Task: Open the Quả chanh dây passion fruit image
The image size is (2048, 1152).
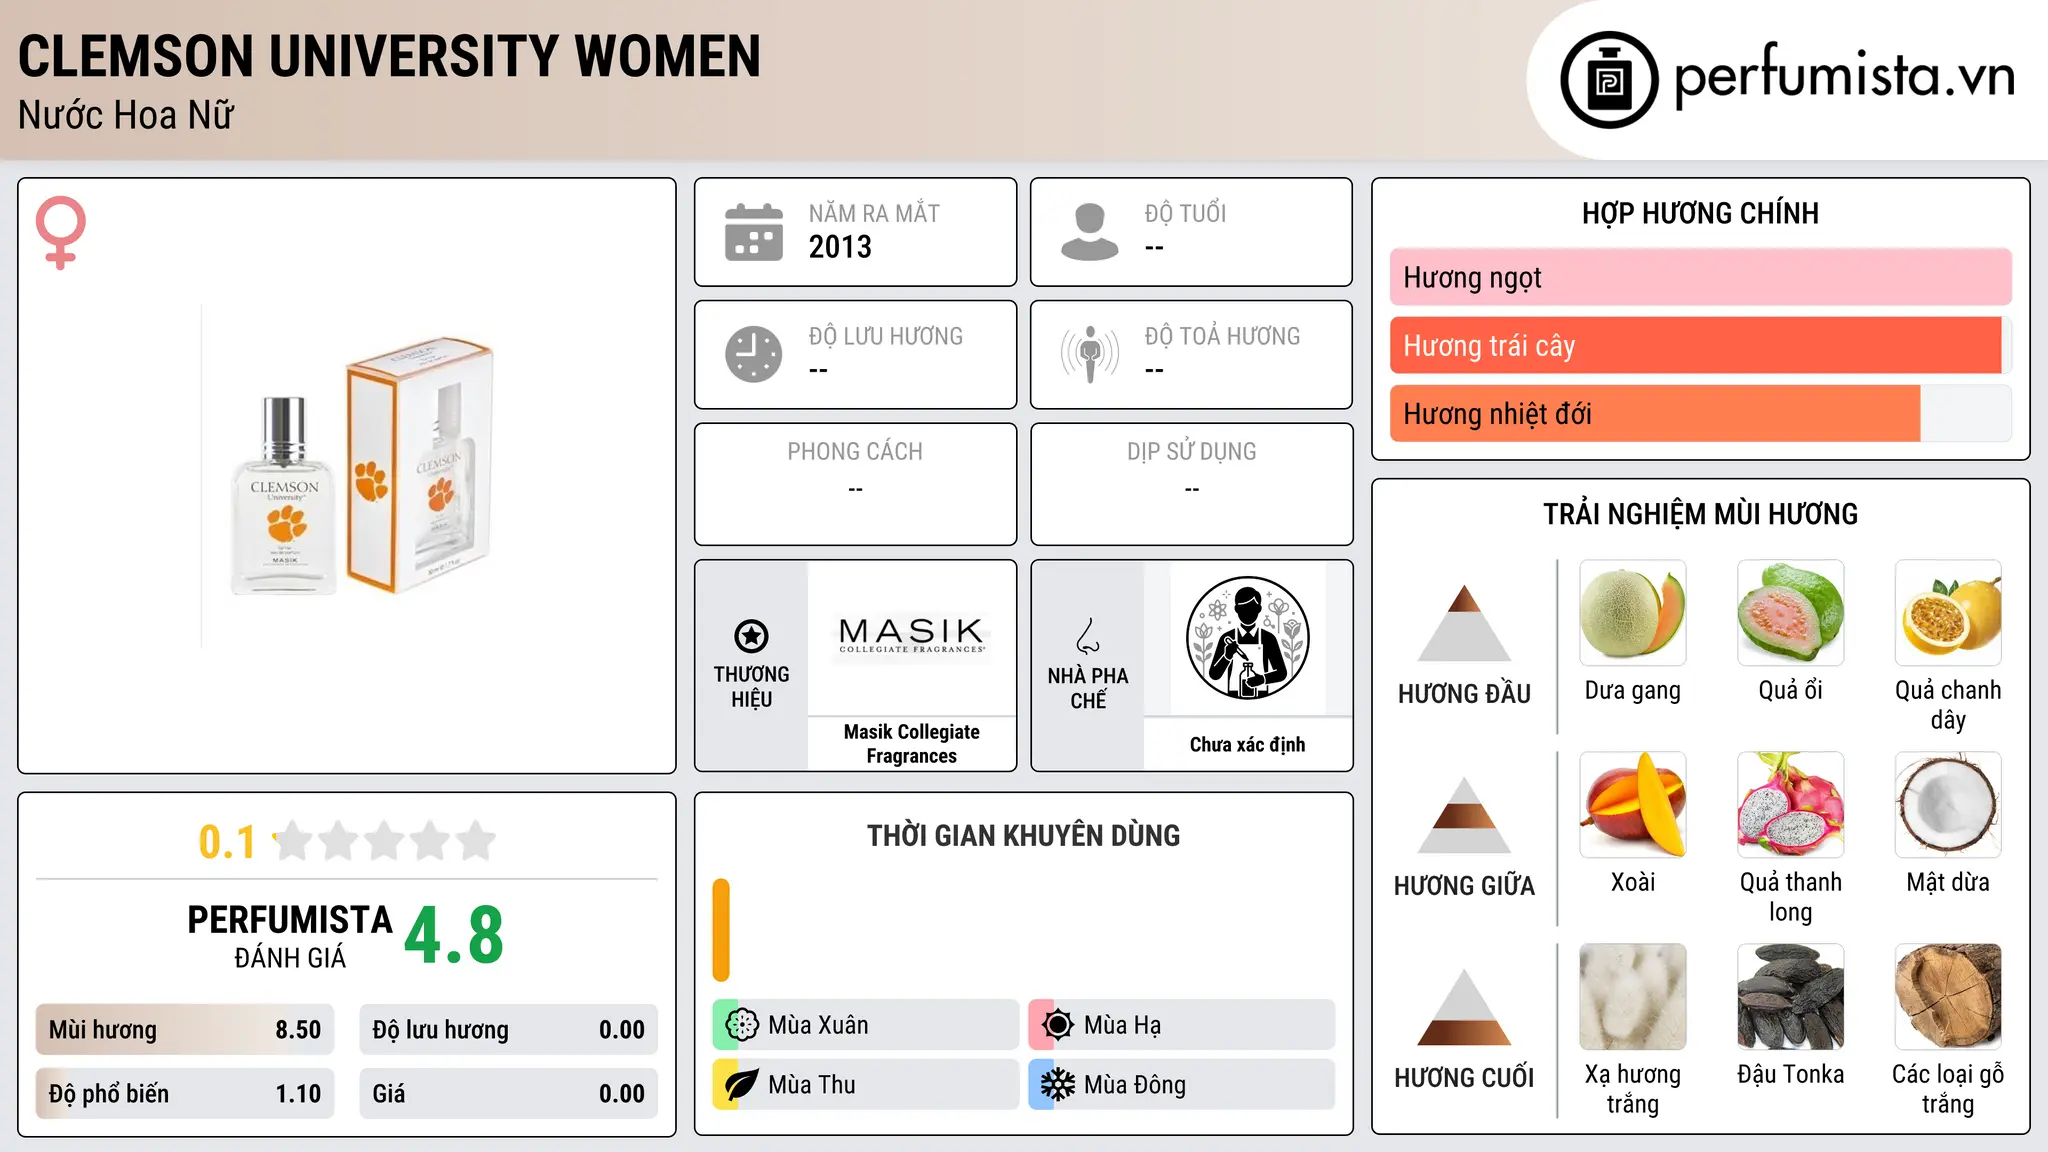Action: tap(1948, 613)
